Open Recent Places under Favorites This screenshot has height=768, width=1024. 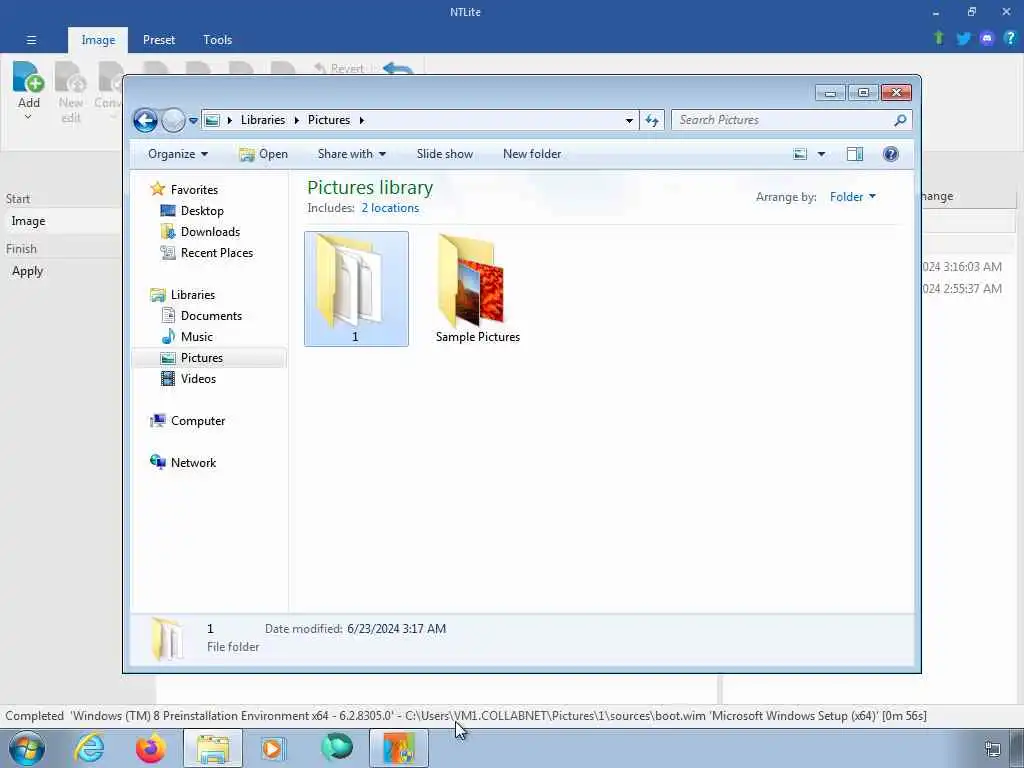217,253
